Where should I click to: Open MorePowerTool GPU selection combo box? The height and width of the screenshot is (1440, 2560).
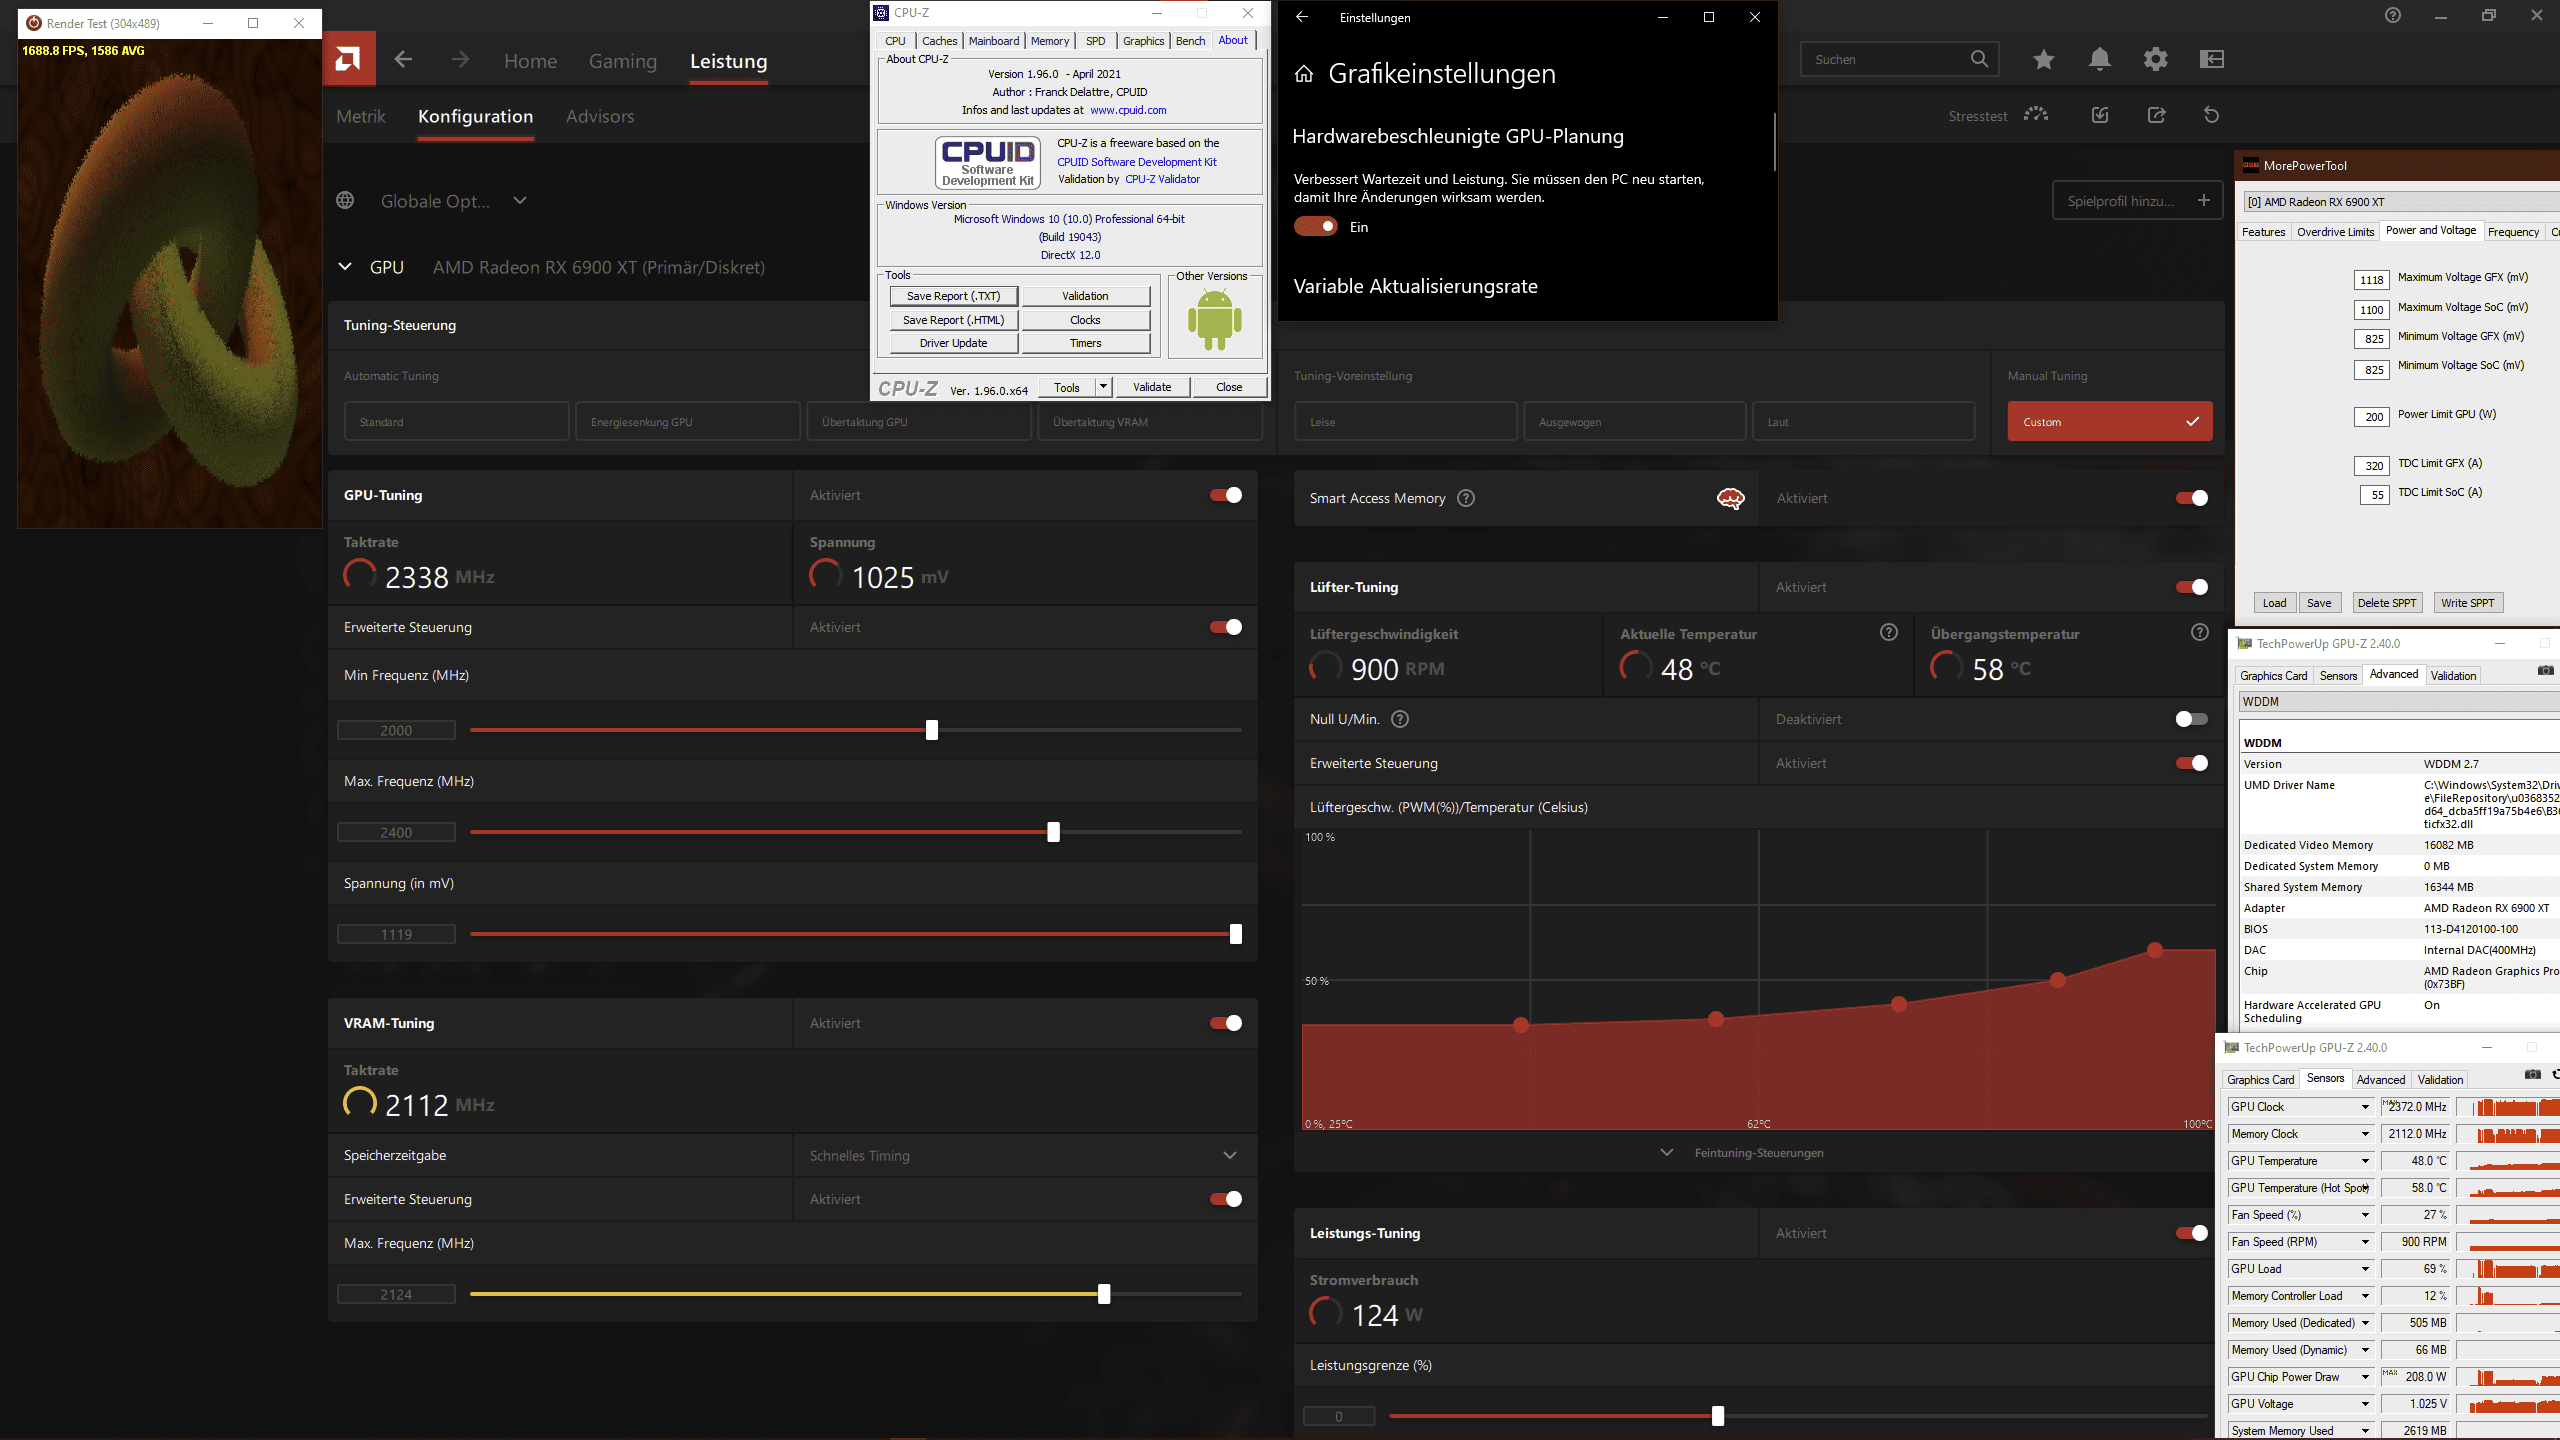2400,201
